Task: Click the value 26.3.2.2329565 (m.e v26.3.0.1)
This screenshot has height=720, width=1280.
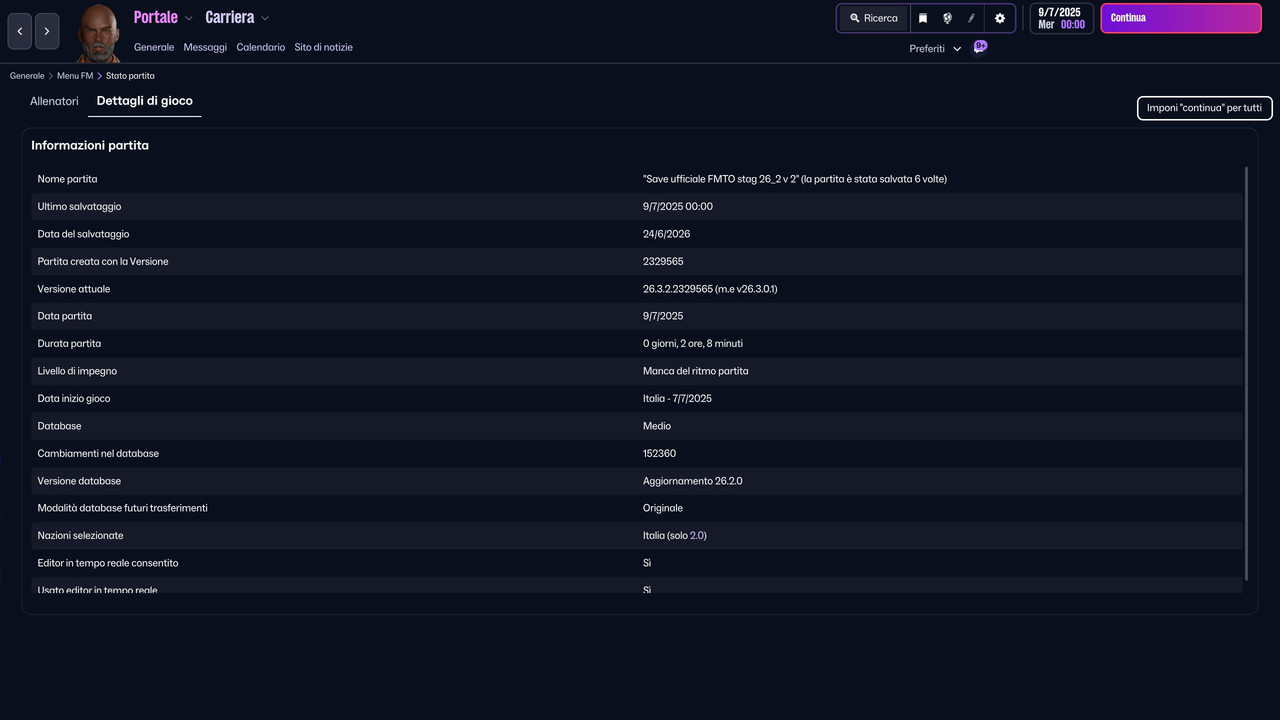Action: pyautogui.click(x=710, y=289)
